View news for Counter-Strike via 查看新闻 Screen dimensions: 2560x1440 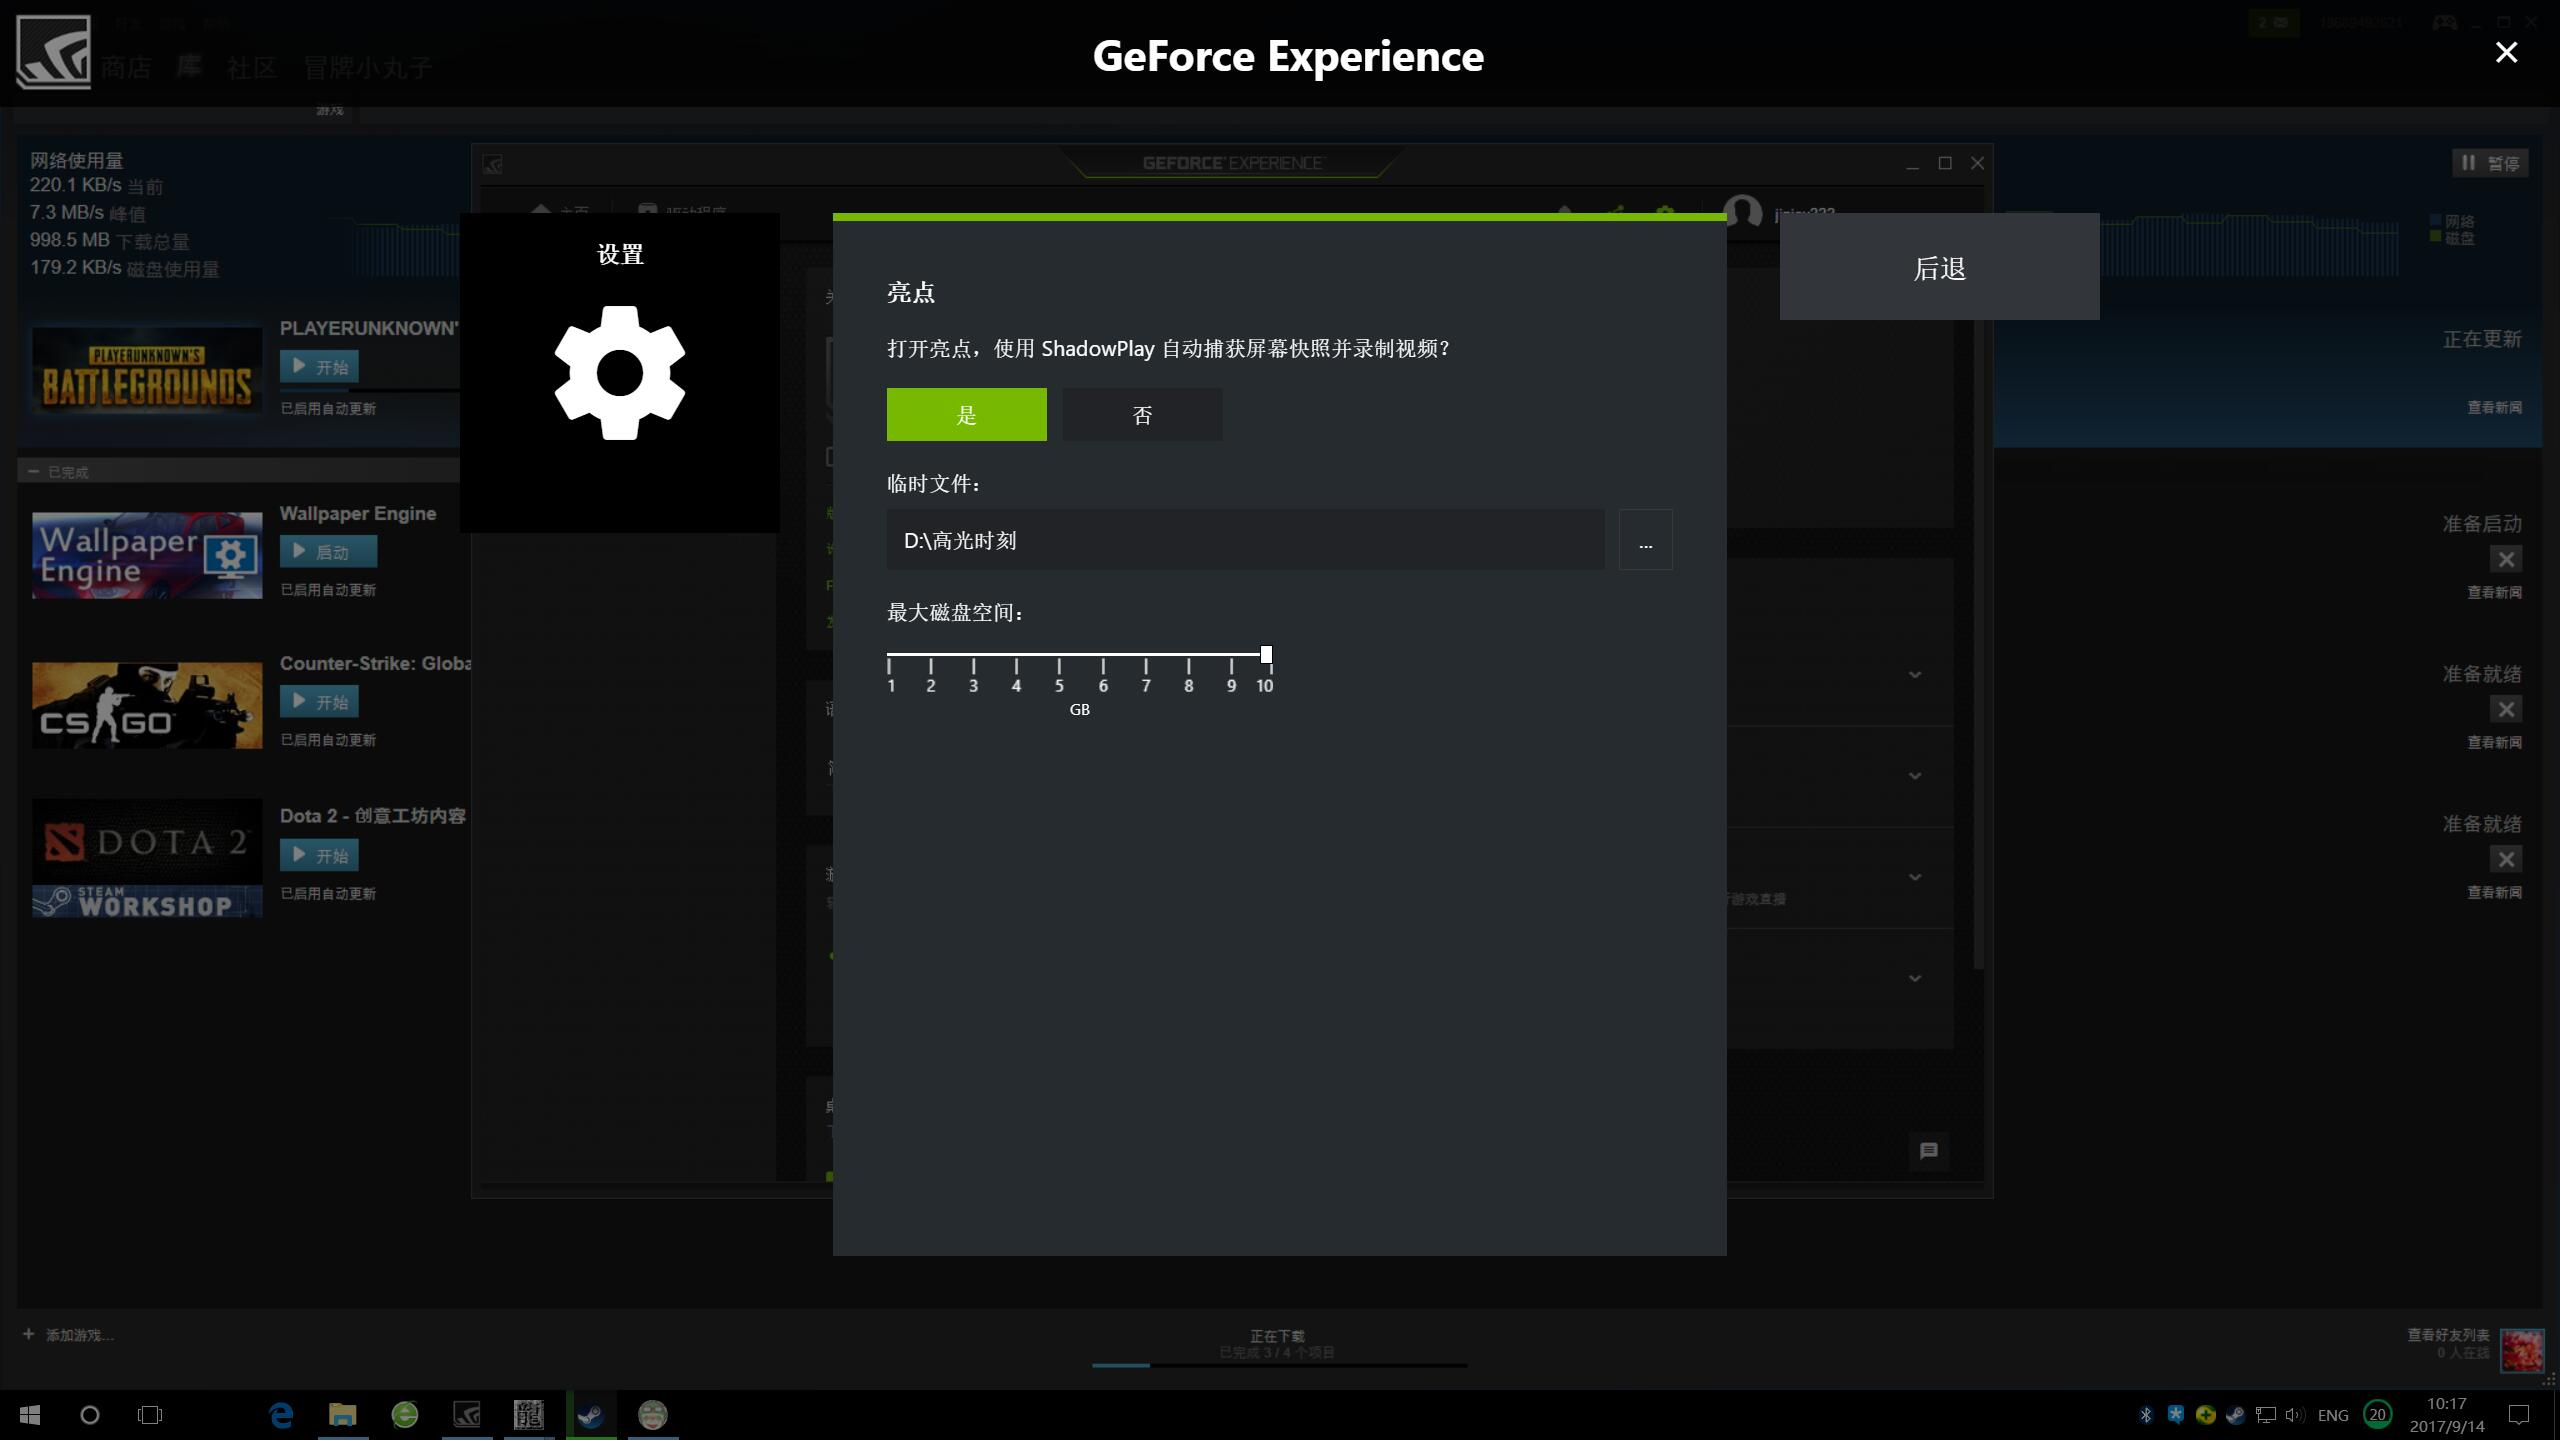pos(2494,742)
